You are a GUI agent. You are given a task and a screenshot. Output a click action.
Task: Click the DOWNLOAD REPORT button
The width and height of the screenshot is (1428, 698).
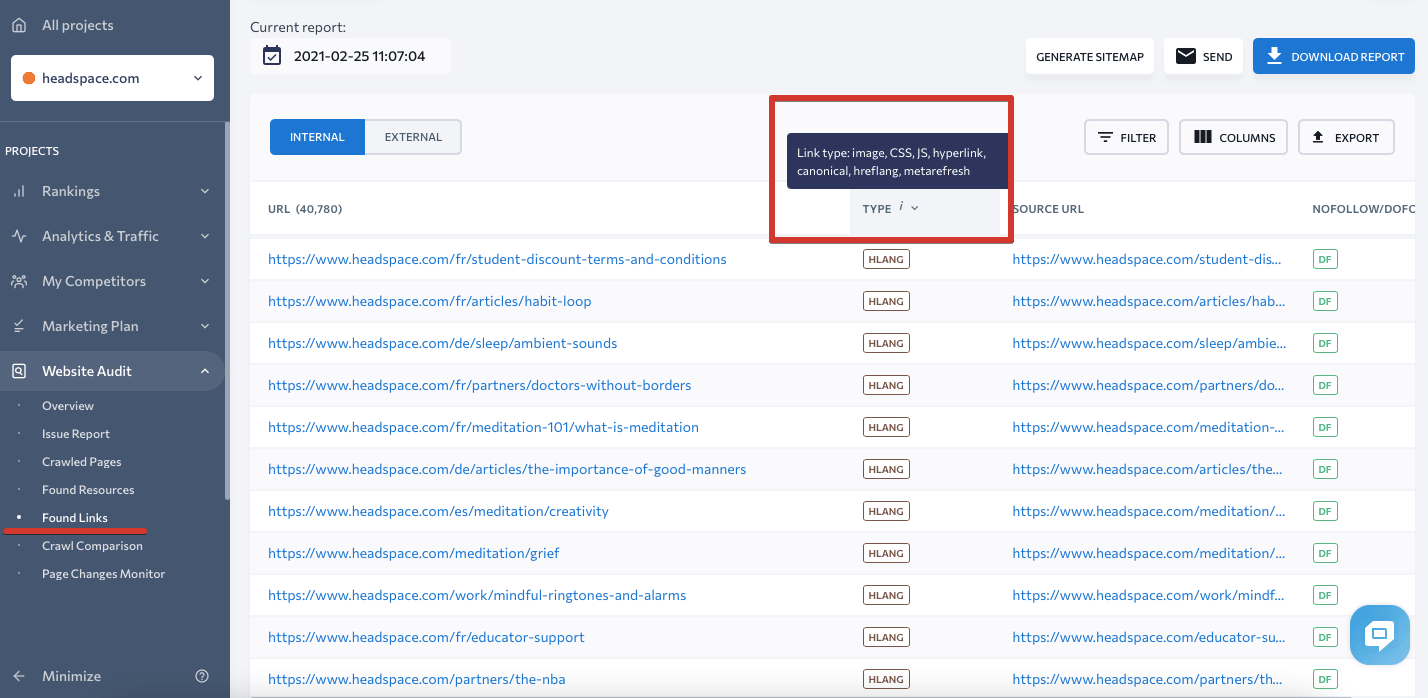(x=1334, y=57)
